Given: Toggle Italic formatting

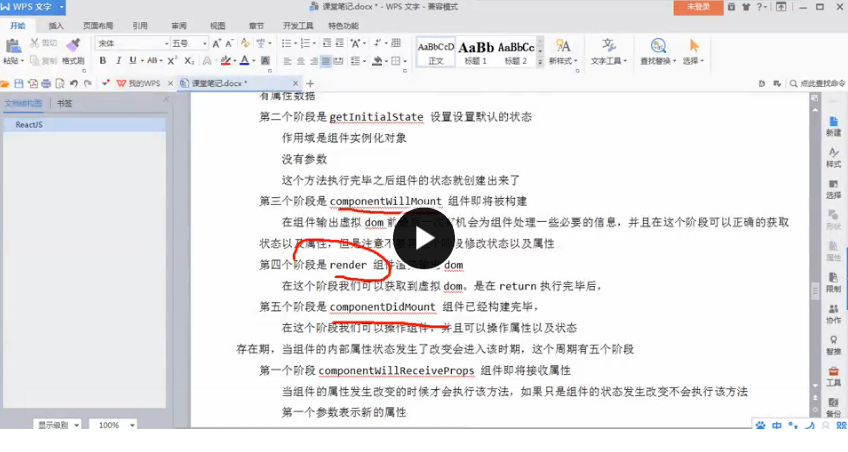Looking at the screenshot, I should pos(118,61).
